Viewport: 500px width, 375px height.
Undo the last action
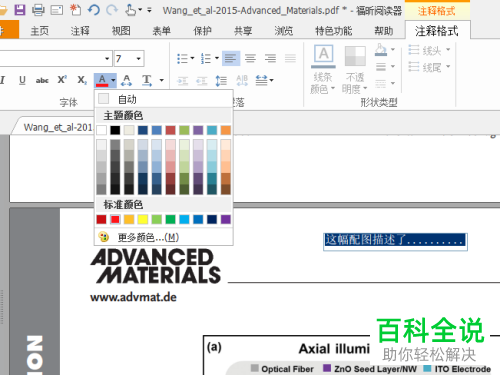coord(94,10)
